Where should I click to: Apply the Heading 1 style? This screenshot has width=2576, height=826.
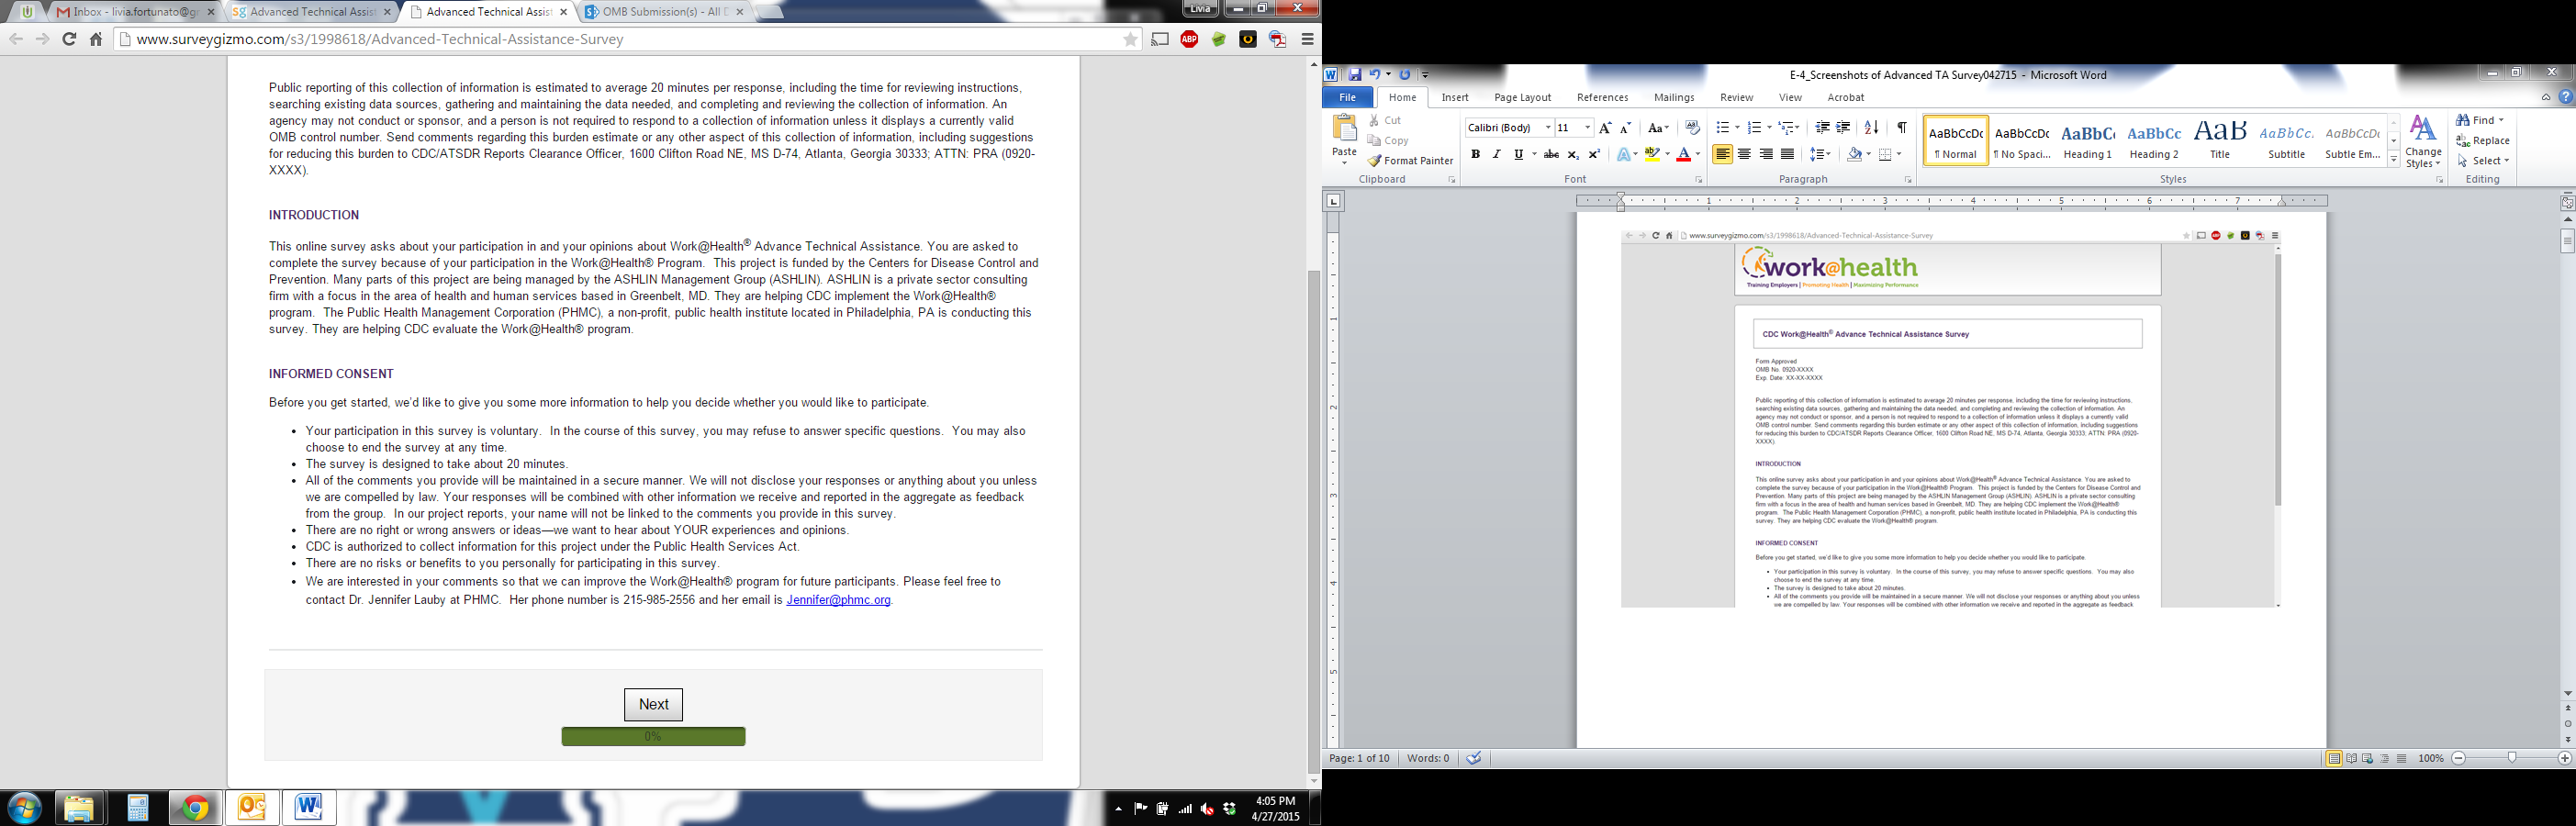[2088, 140]
